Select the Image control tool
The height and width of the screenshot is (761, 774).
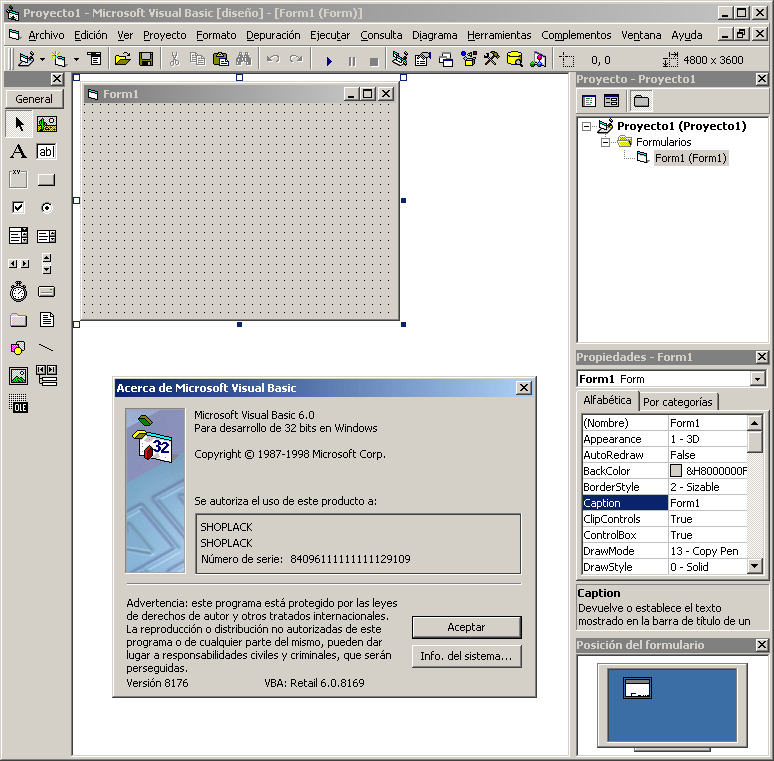19,376
